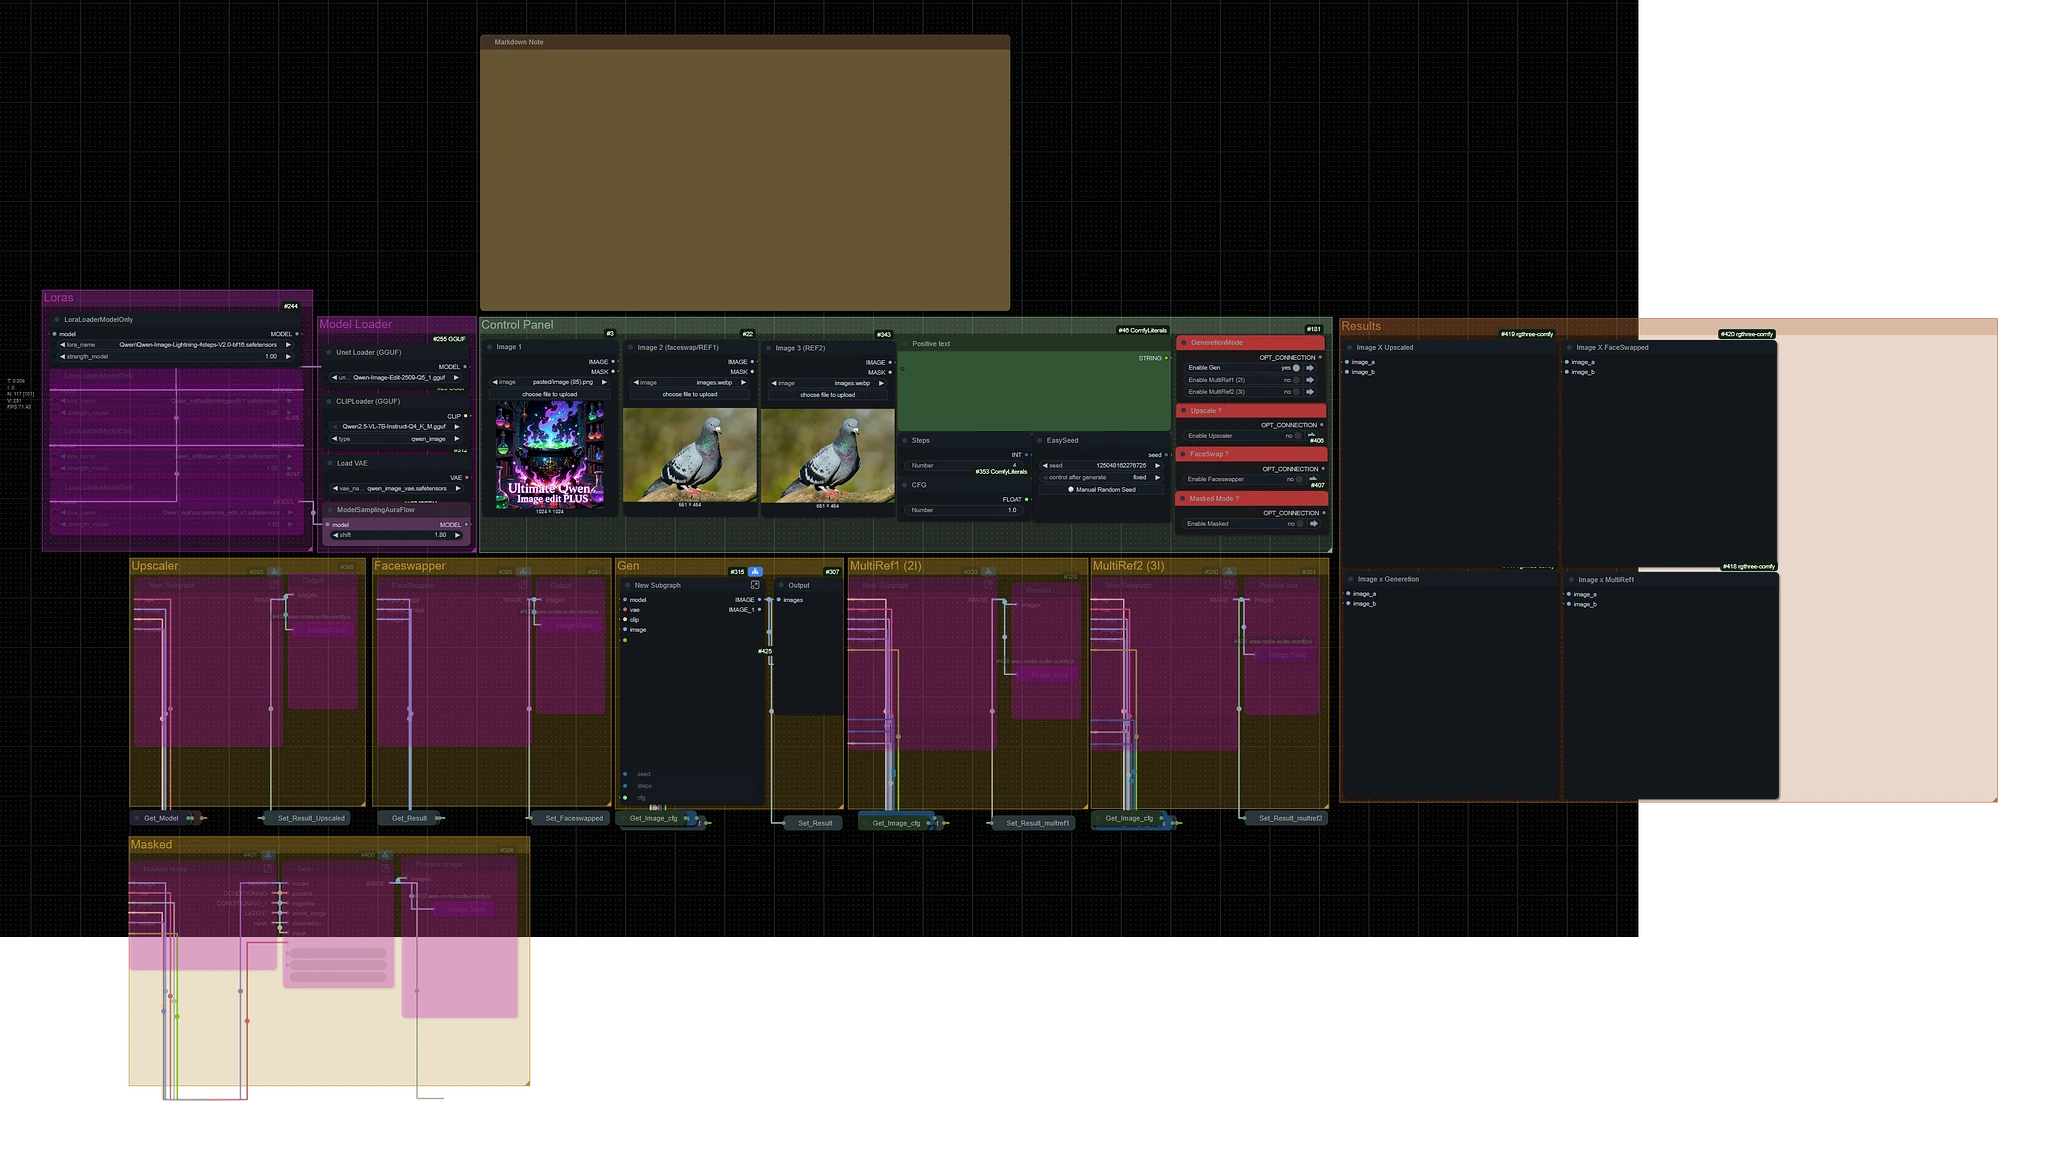Collapse the Unet Loader (GGUF) node dot
Viewport: 2048px width, 1171px height.
tap(329, 353)
